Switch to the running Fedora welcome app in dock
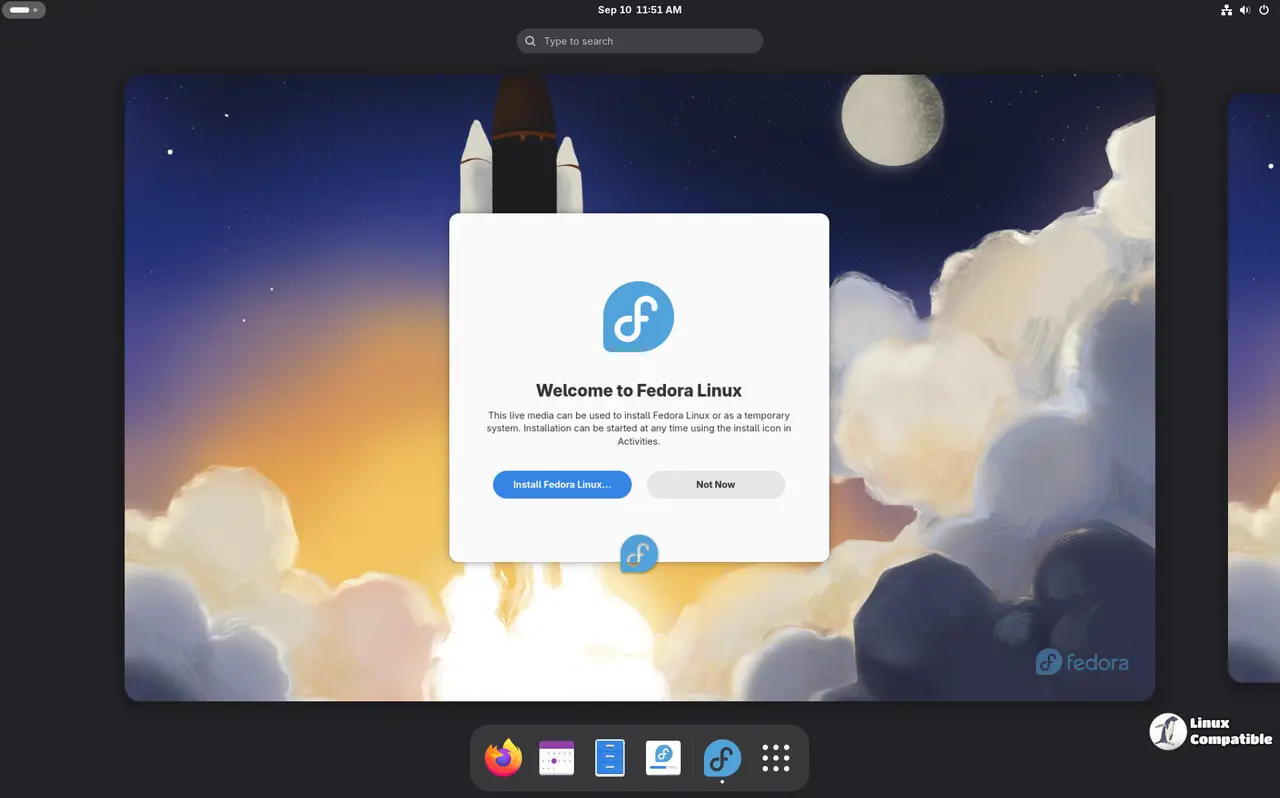Screen dimensions: 1280x798 point(722,758)
